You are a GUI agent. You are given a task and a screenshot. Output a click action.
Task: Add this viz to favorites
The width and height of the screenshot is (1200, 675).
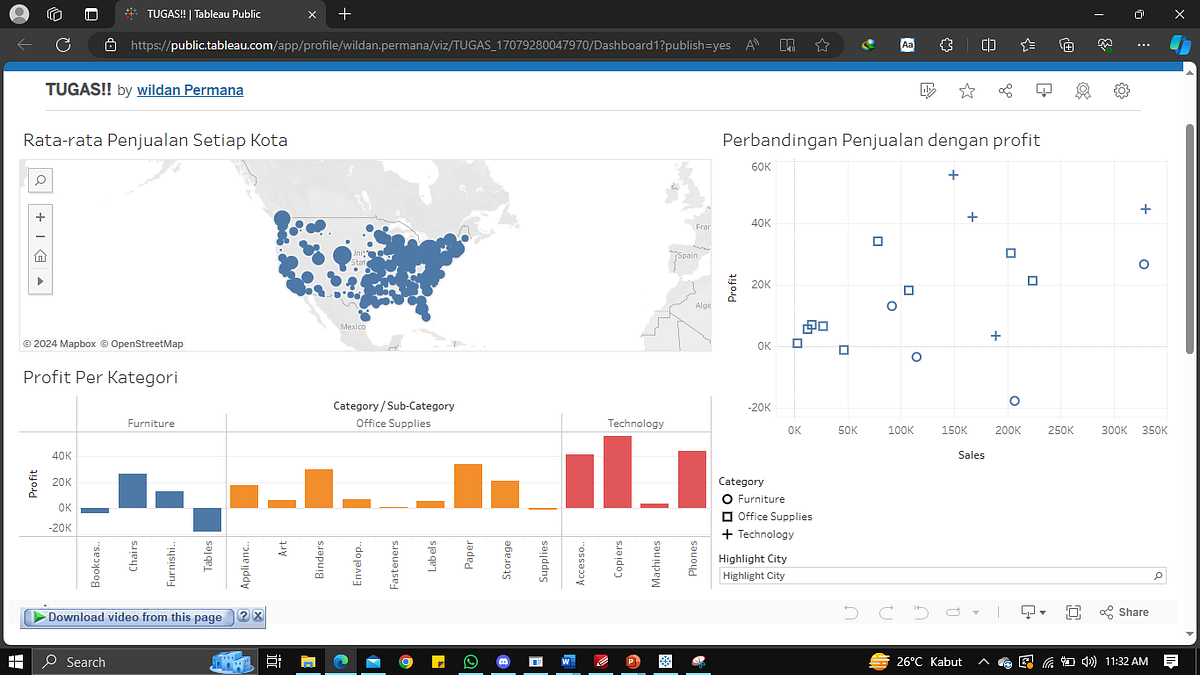[x=966, y=90]
